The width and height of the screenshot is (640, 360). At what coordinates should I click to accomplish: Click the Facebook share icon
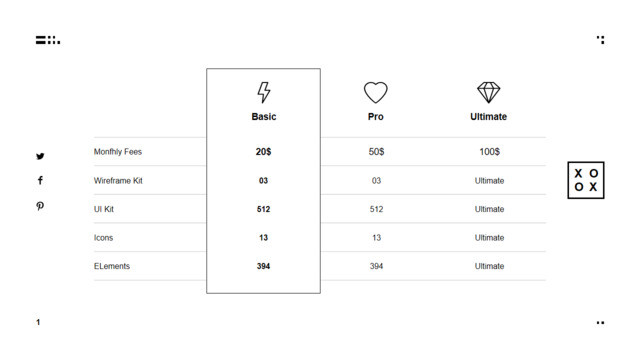(40, 180)
